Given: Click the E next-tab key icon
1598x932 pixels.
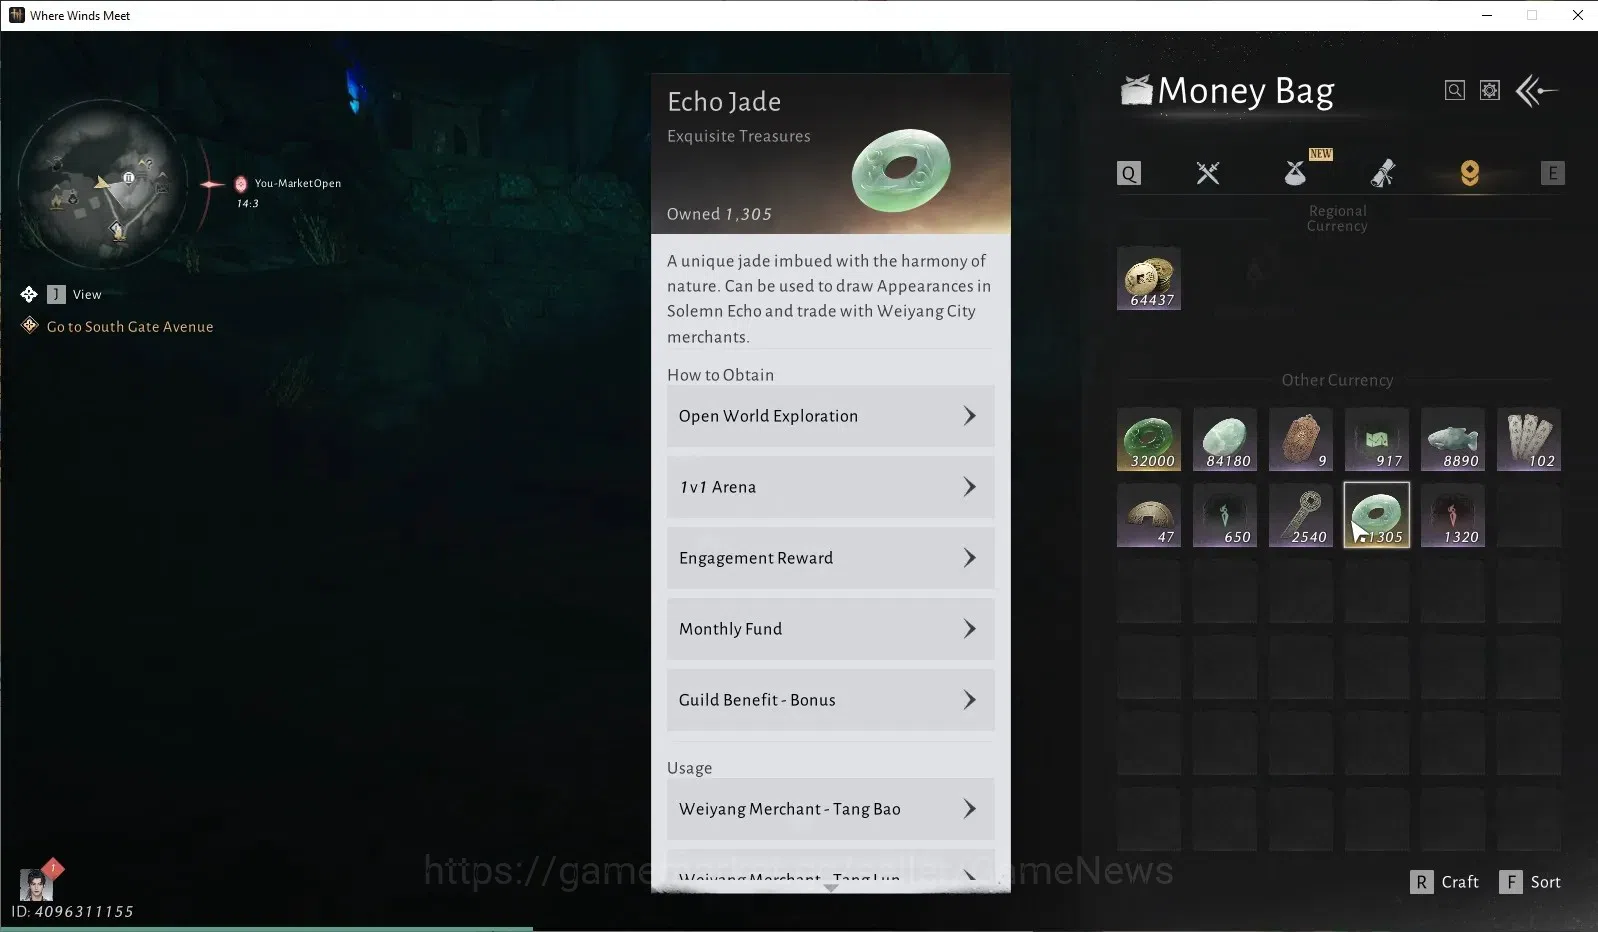Looking at the screenshot, I should pos(1552,173).
